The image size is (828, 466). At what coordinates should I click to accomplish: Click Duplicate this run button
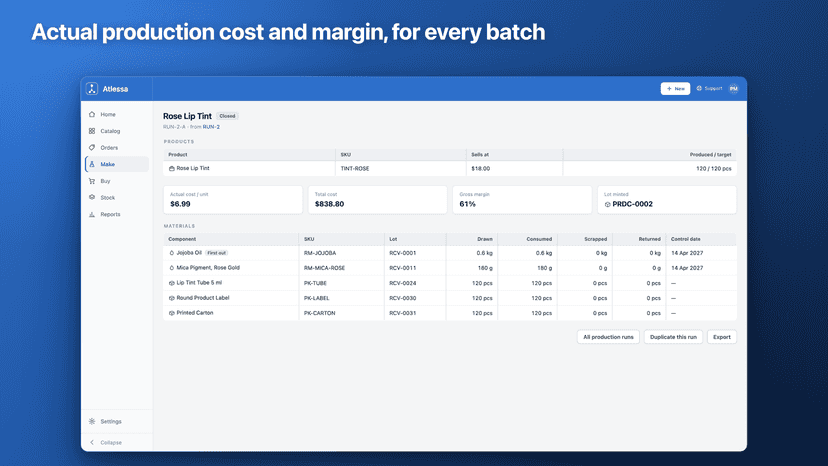coord(673,337)
